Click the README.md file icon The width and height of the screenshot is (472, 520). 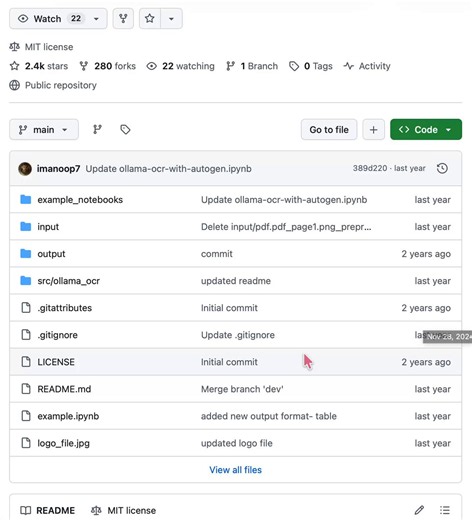pos(26,389)
